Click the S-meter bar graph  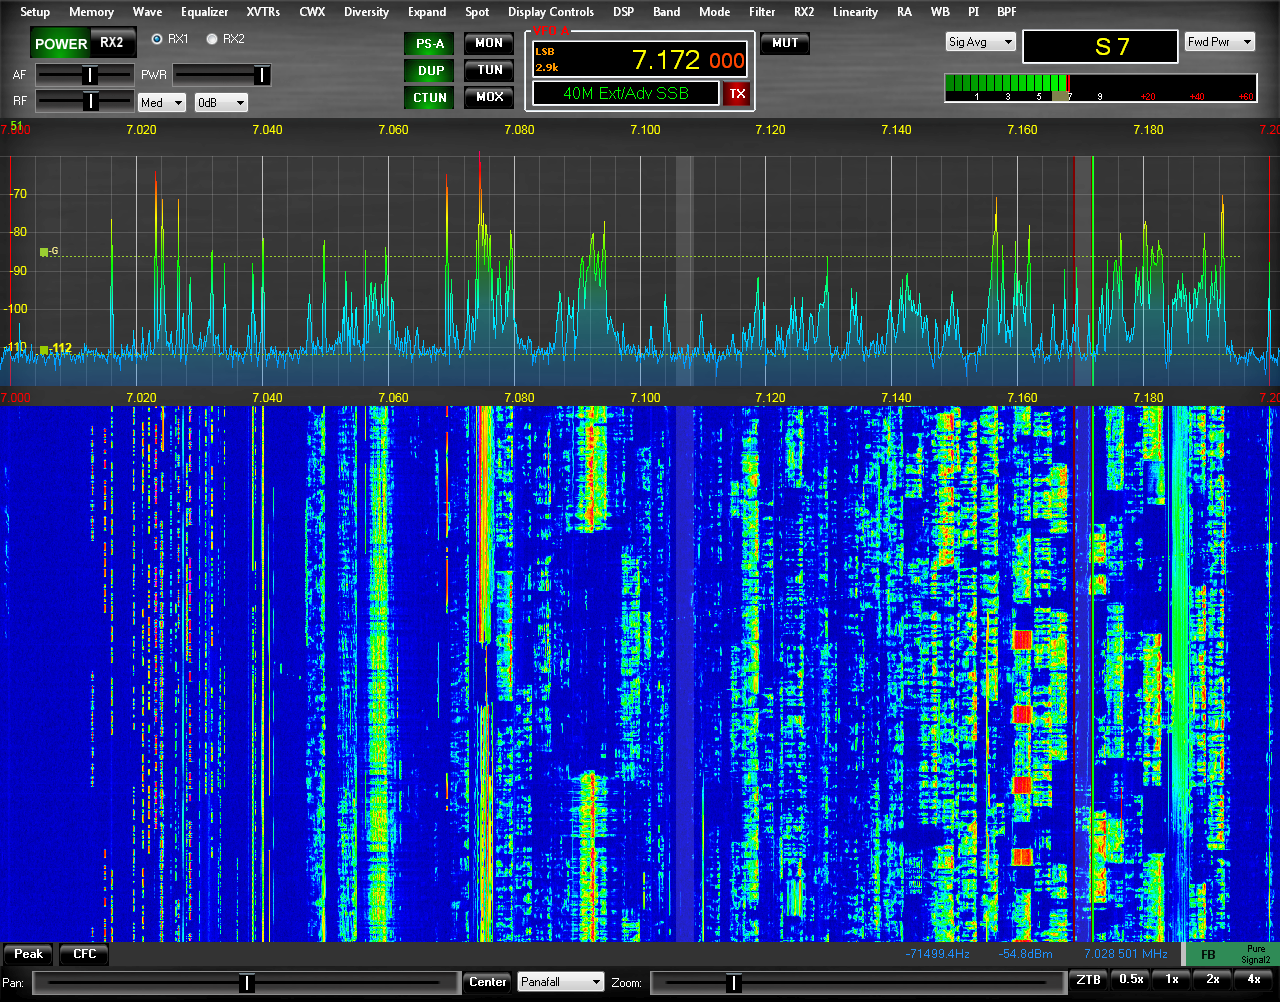coord(1100,88)
